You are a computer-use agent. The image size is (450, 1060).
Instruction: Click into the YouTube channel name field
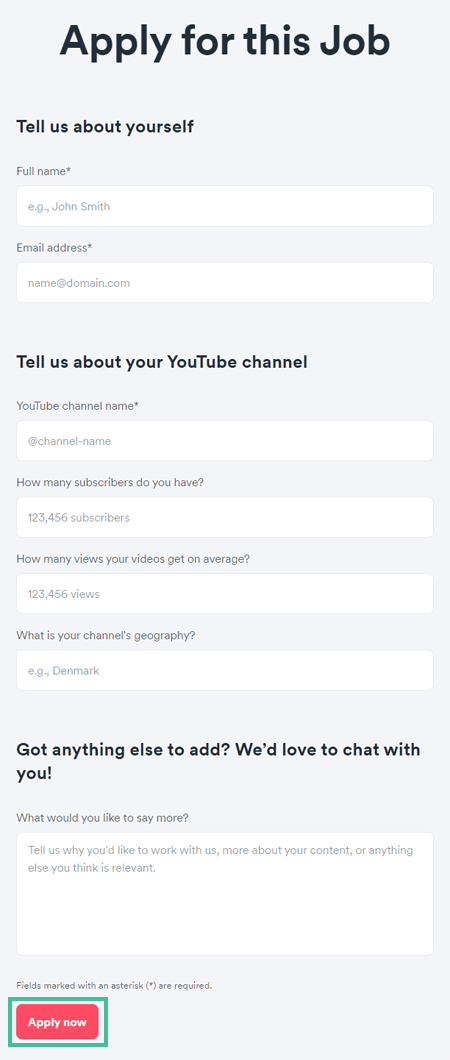tap(225, 441)
